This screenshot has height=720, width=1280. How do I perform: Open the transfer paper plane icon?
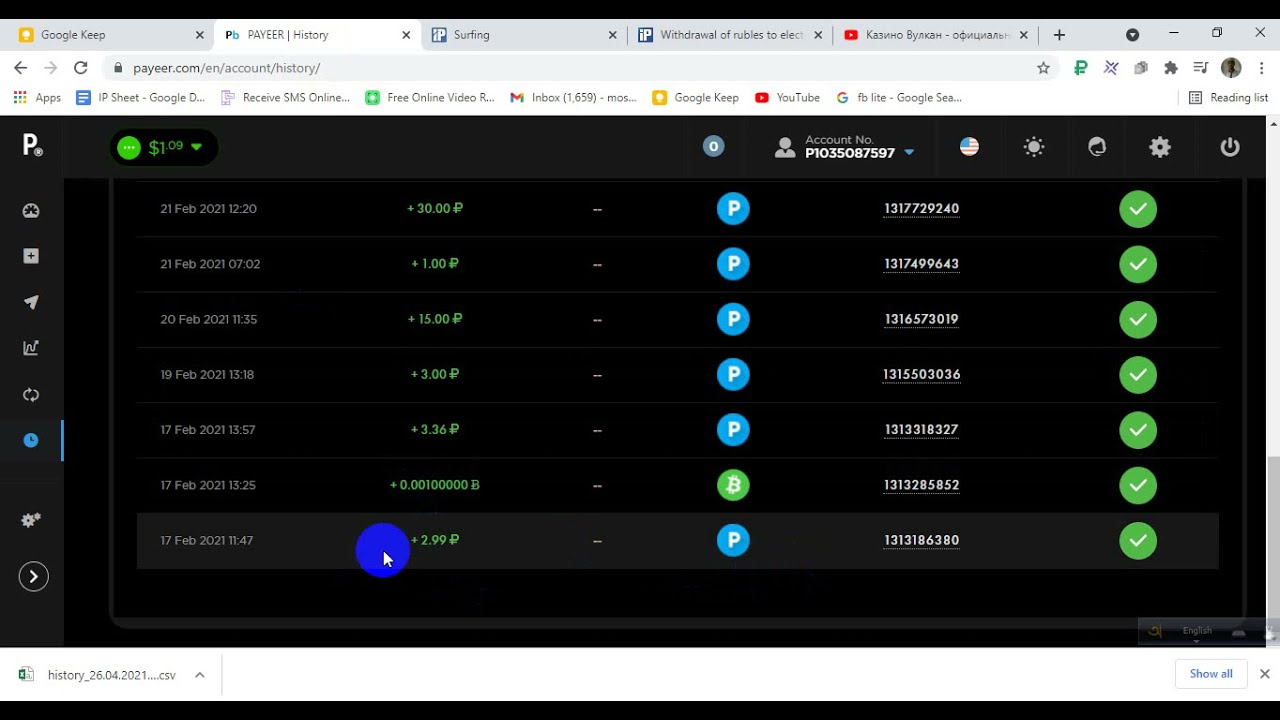[31, 302]
